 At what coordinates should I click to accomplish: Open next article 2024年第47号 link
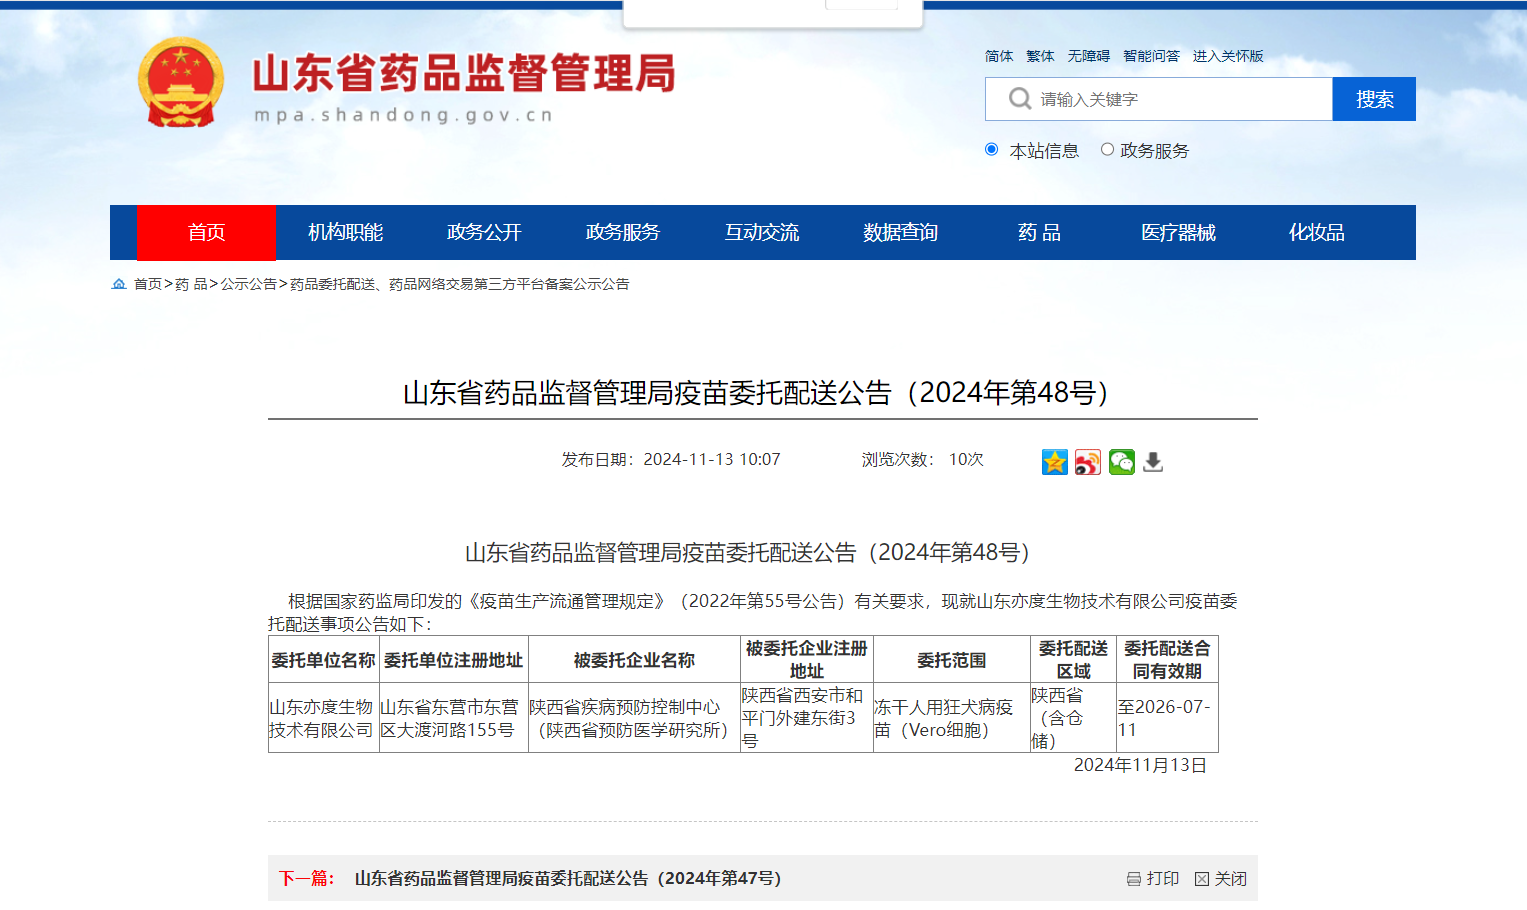click(567, 879)
